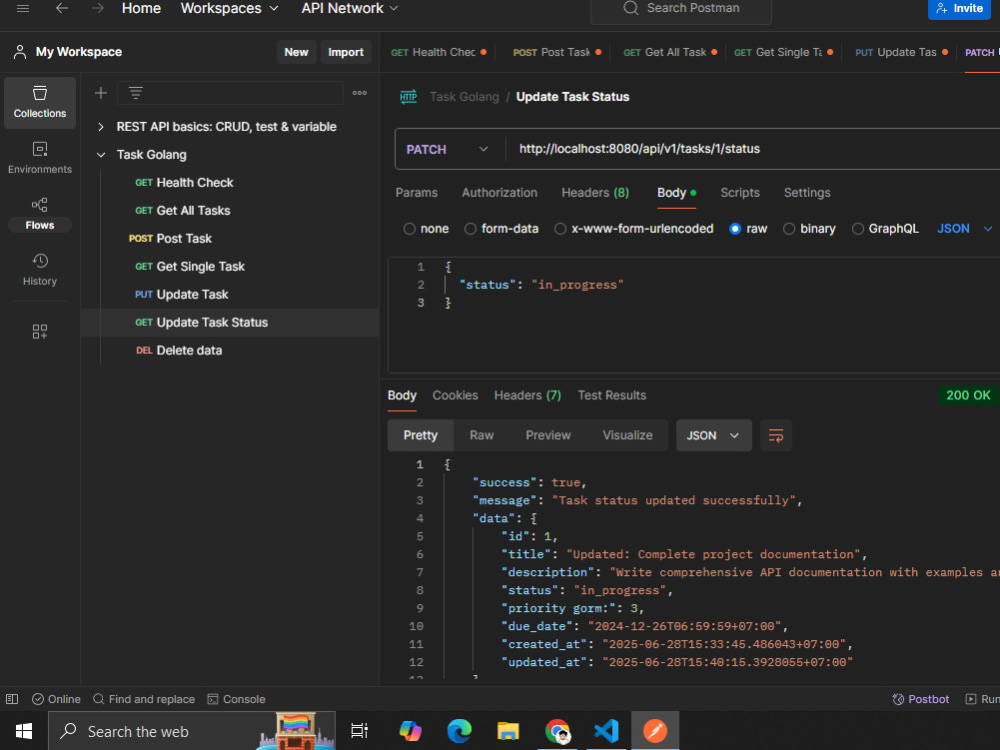The image size is (1000, 750).
Task: Open Google Chrome from taskbar
Action: (x=557, y=731)
